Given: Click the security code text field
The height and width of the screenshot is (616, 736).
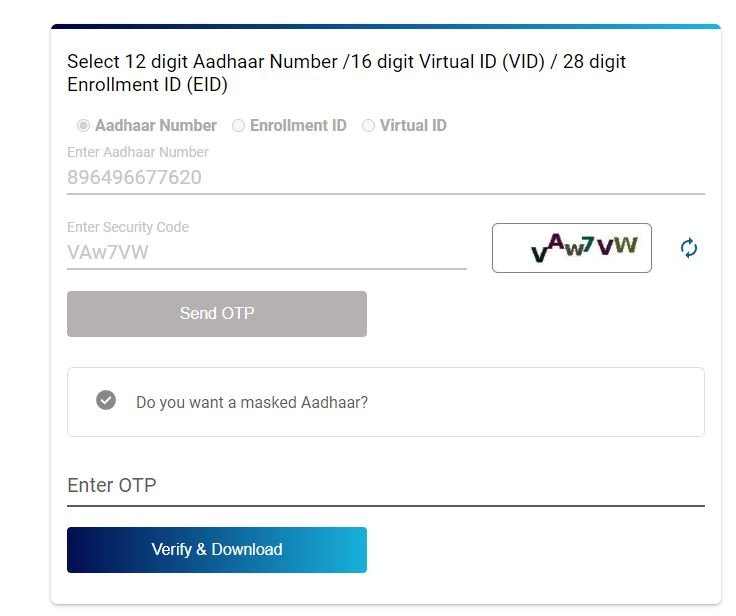Looking at the screenshot, I should [266, 252].
